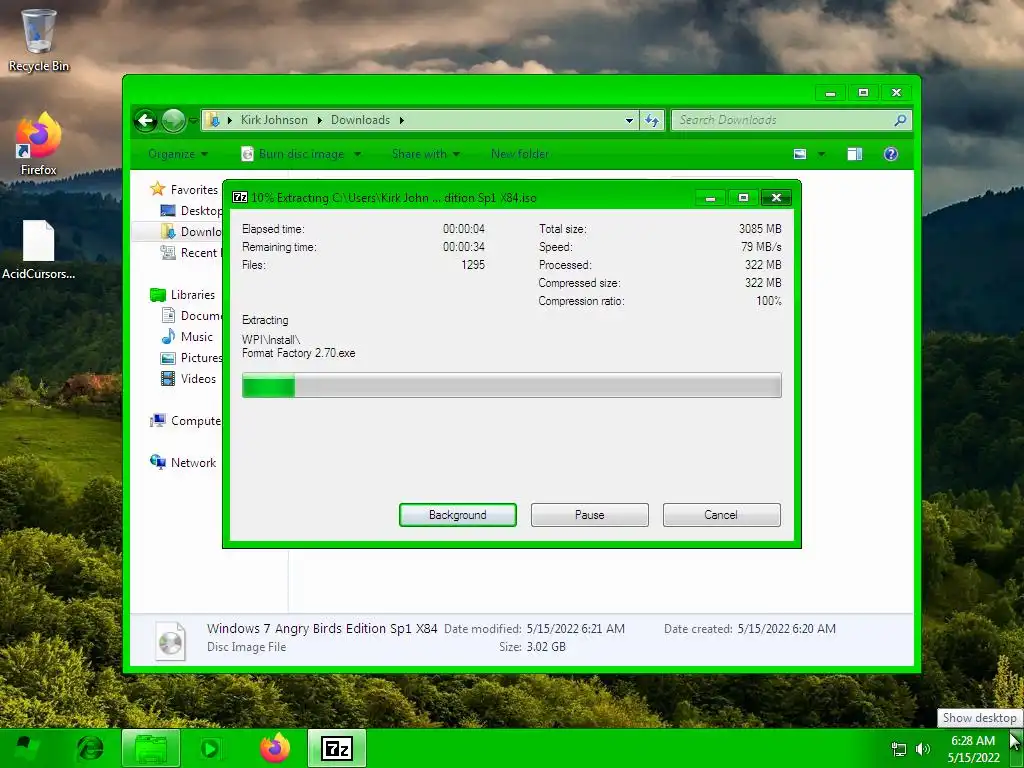Open Explorer help via the question mark icon
The width and height of the screenshot is (1024, 768).
click(x=891, y=154)
